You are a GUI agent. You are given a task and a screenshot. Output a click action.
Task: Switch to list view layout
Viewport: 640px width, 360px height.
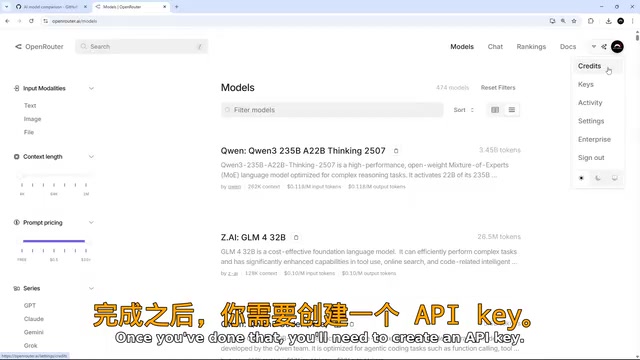[511, 110]
